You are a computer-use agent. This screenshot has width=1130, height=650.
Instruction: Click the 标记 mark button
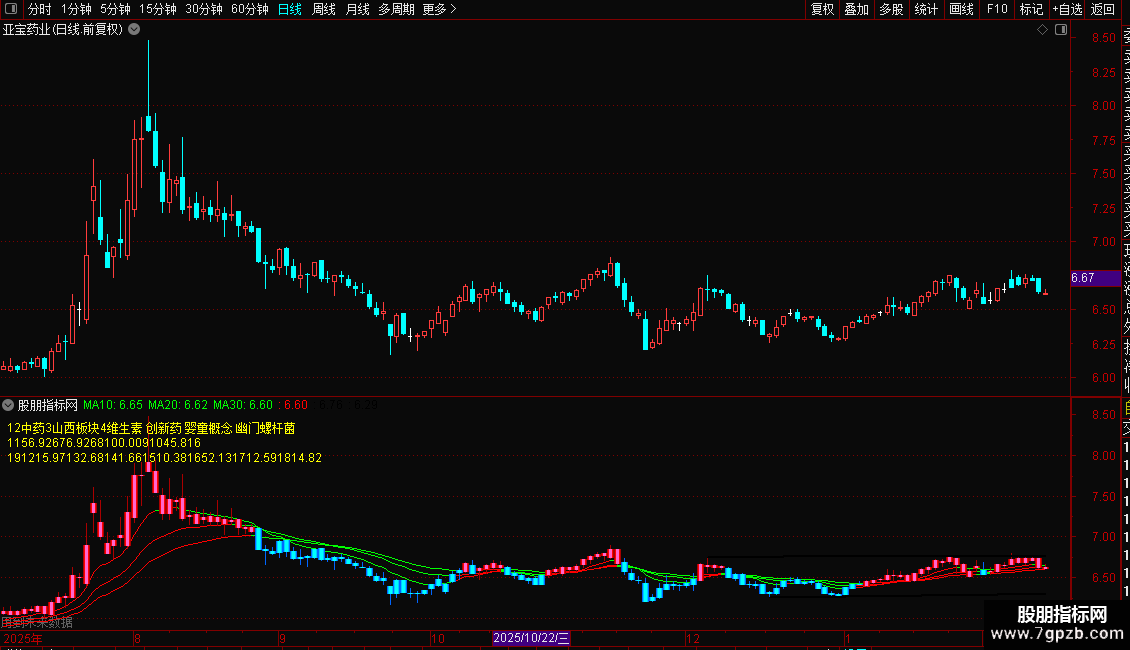click(x=1031, y=9)
